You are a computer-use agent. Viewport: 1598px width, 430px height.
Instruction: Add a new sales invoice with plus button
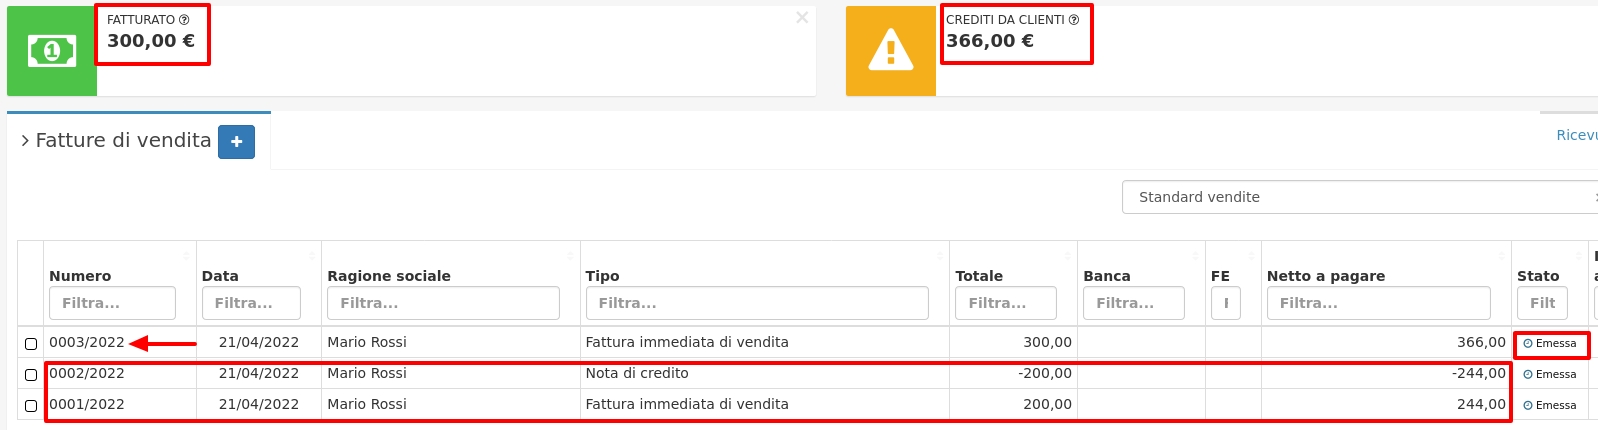click(x=237, y=142)
